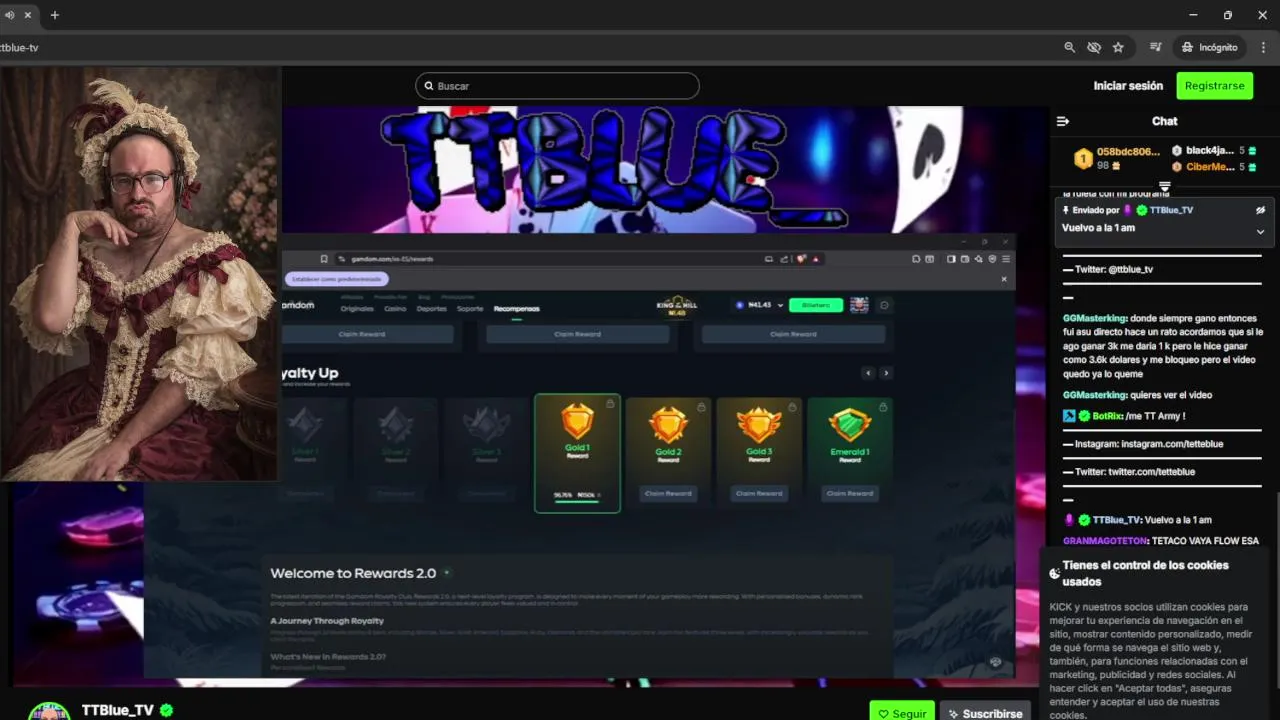Click the gold rank 1 hexagon badge

(x=1082, y=159)
